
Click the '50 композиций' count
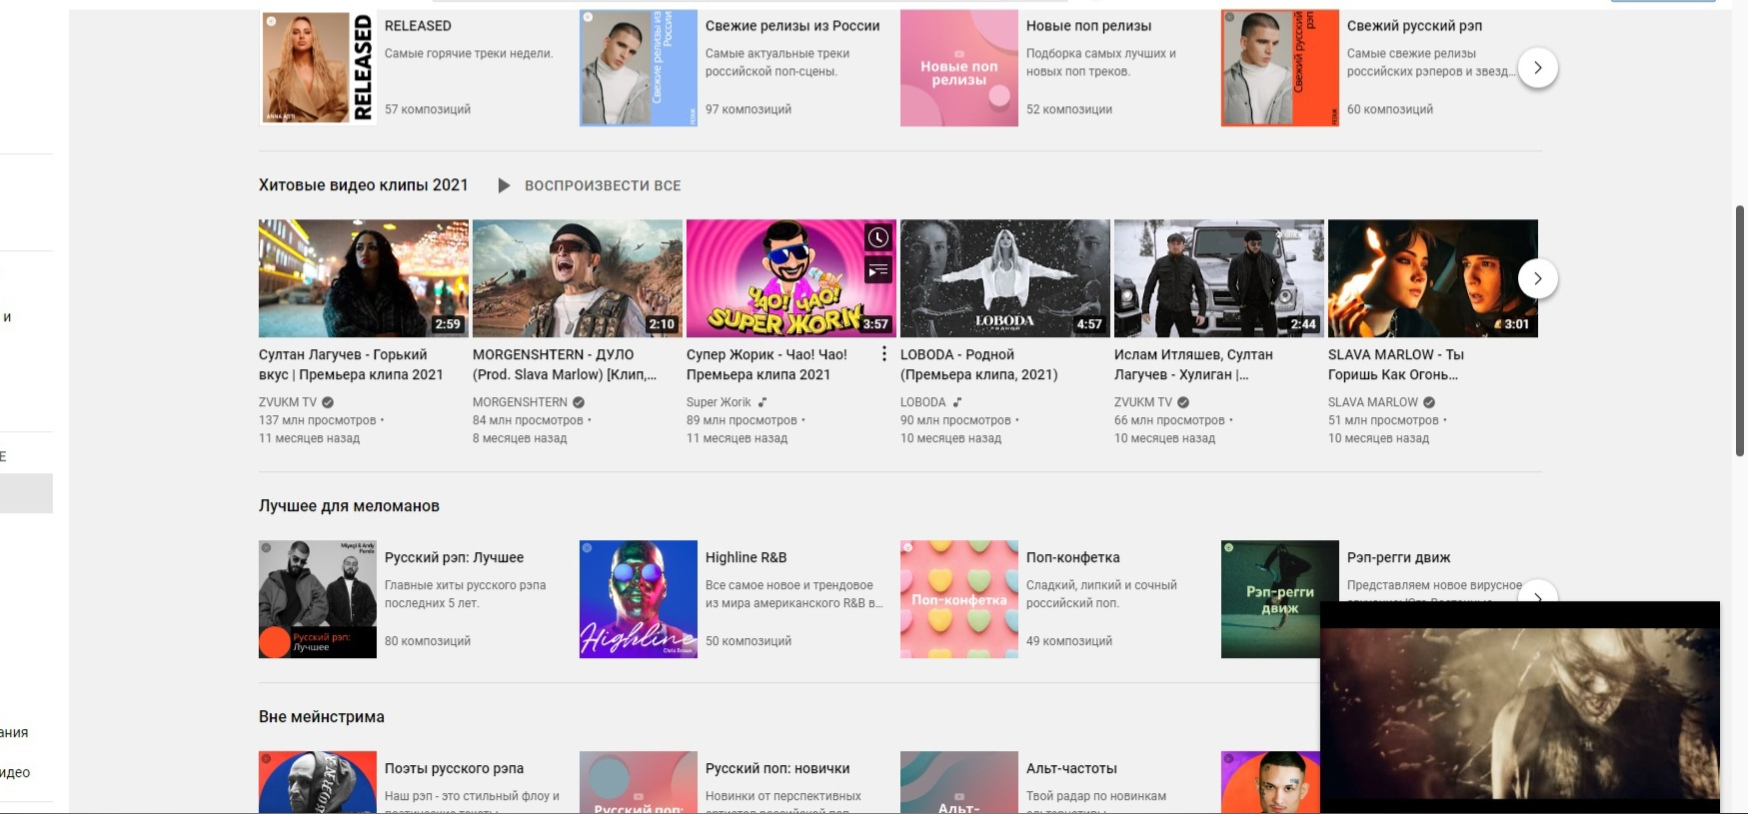(x=748, y=641)
